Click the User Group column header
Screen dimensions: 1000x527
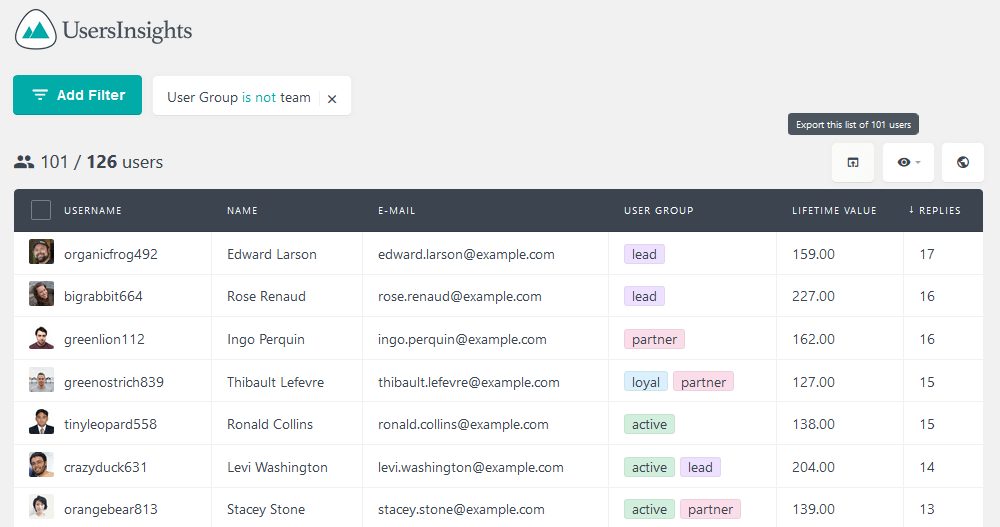(658, 210)
